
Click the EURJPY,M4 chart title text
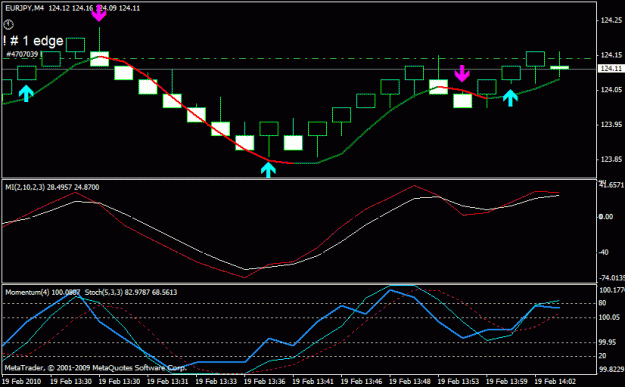pos(25,8)
